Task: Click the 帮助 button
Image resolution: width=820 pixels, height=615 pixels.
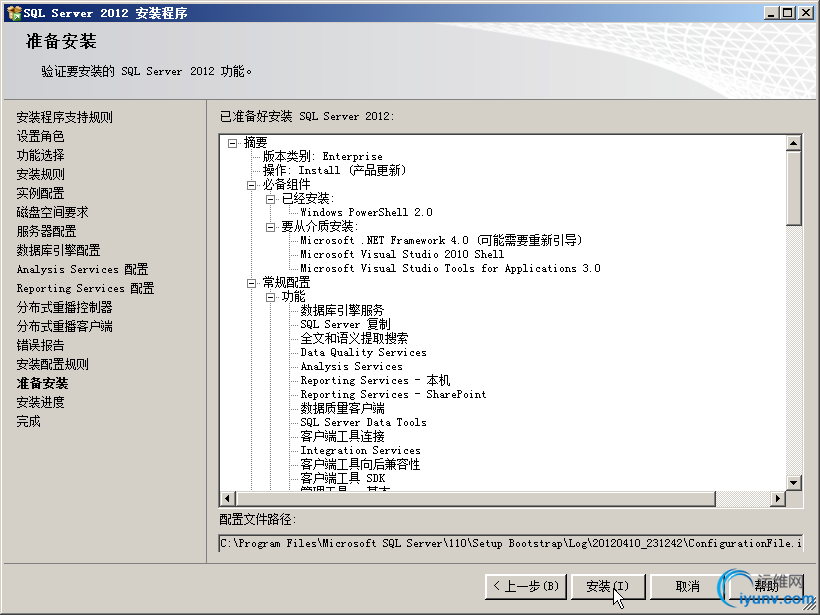Action: tap(766, 586)
